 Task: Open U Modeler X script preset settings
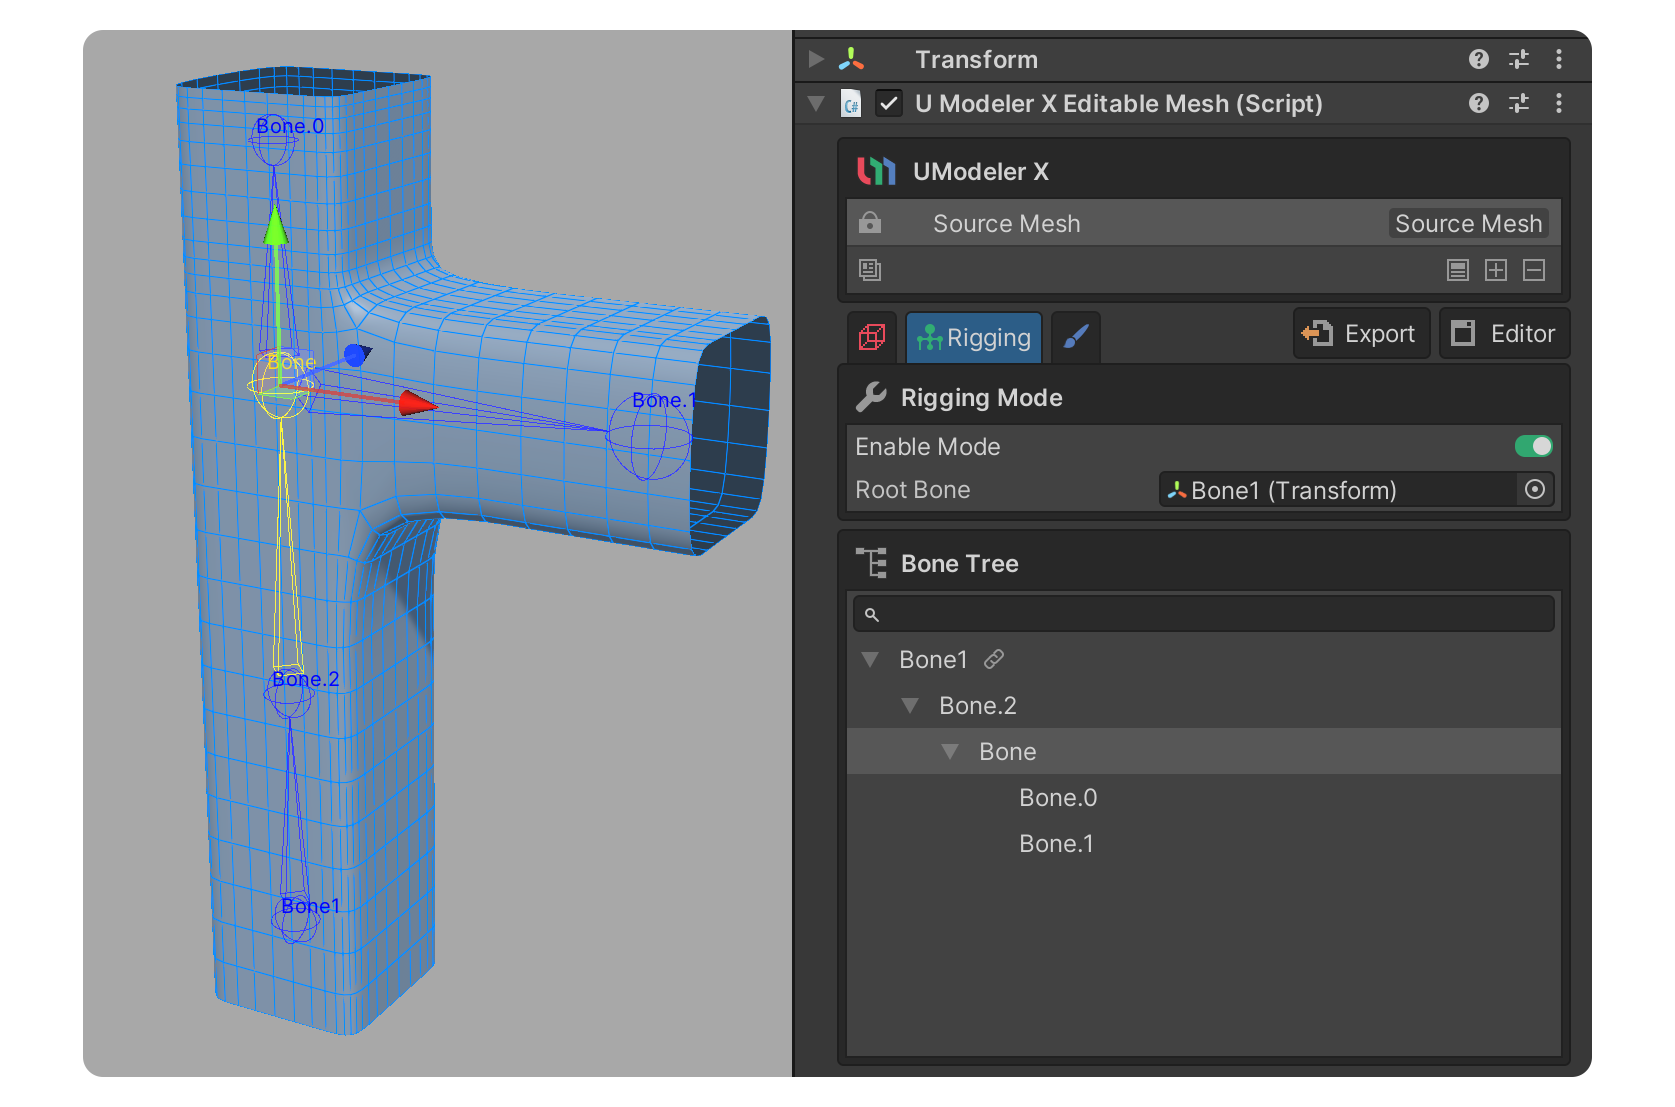tap(1518, 103)
